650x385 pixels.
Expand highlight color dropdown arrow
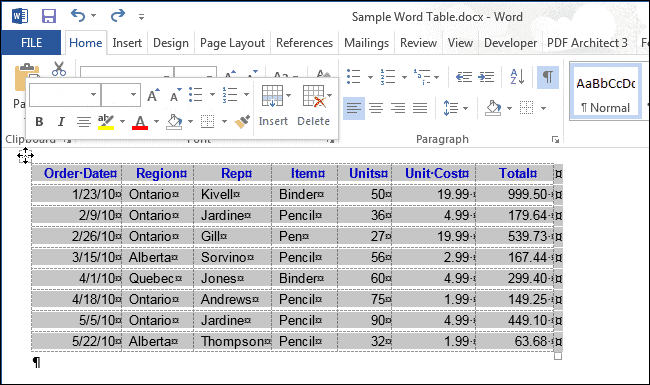click(x=122, y=121)
